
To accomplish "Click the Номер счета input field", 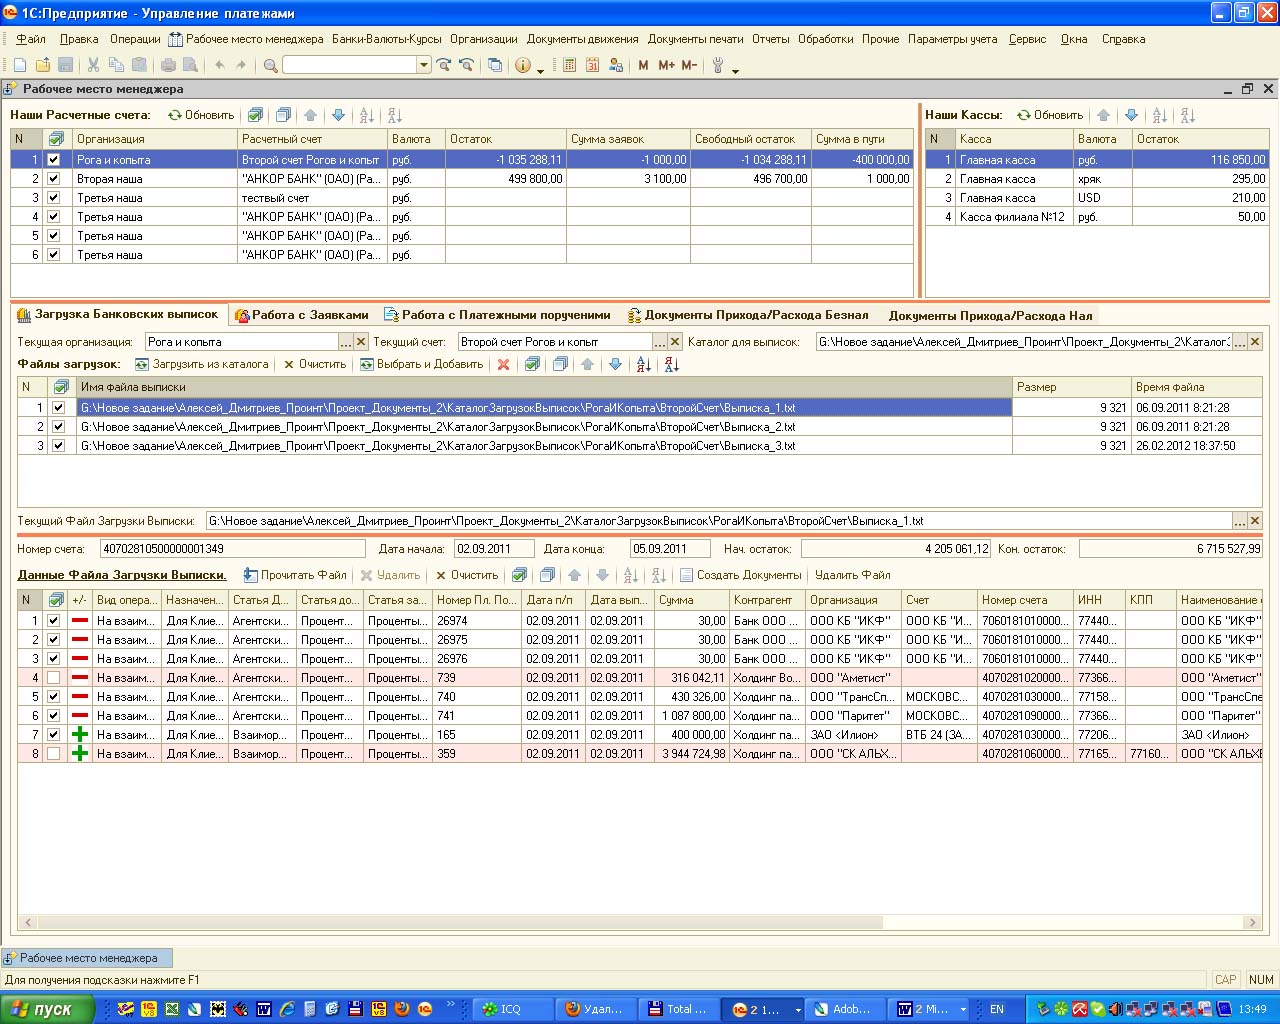I will 232,548.
